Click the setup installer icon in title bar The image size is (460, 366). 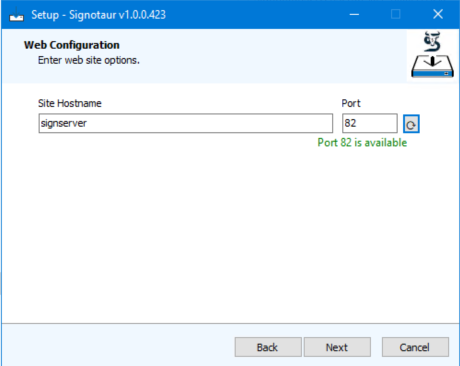tap(16, 15)
